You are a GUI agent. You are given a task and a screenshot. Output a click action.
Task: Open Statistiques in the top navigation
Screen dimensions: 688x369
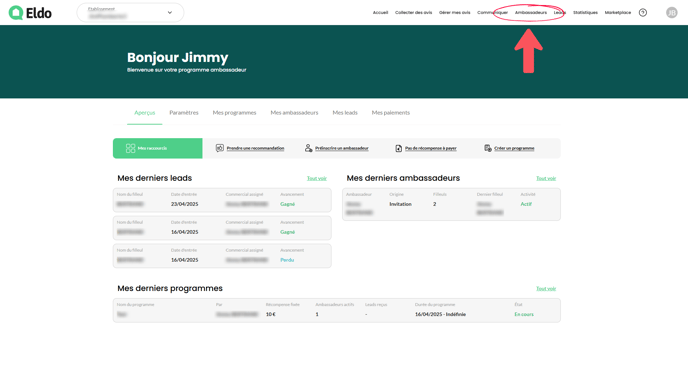tap(585, 13)
